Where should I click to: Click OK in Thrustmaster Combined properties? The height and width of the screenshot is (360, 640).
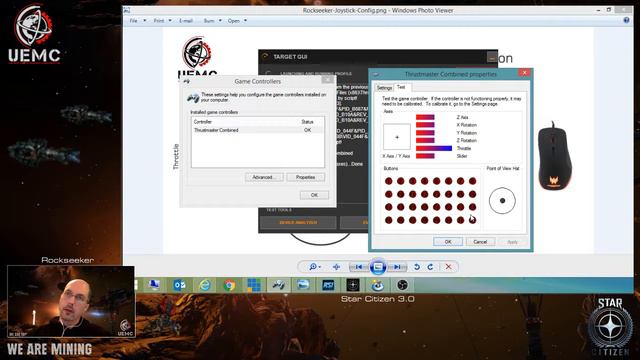point(448,242)
